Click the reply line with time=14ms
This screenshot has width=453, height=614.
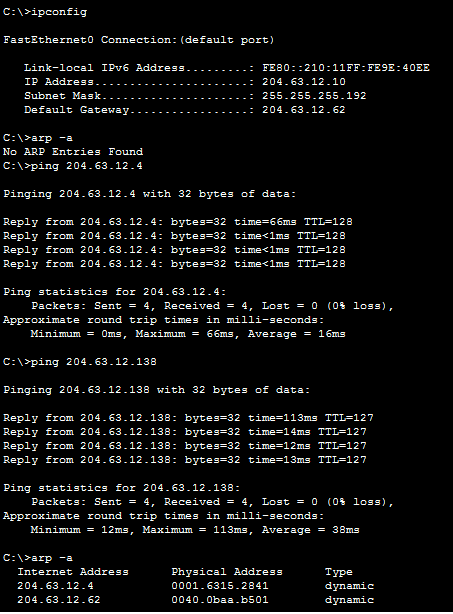pos(185,432)
